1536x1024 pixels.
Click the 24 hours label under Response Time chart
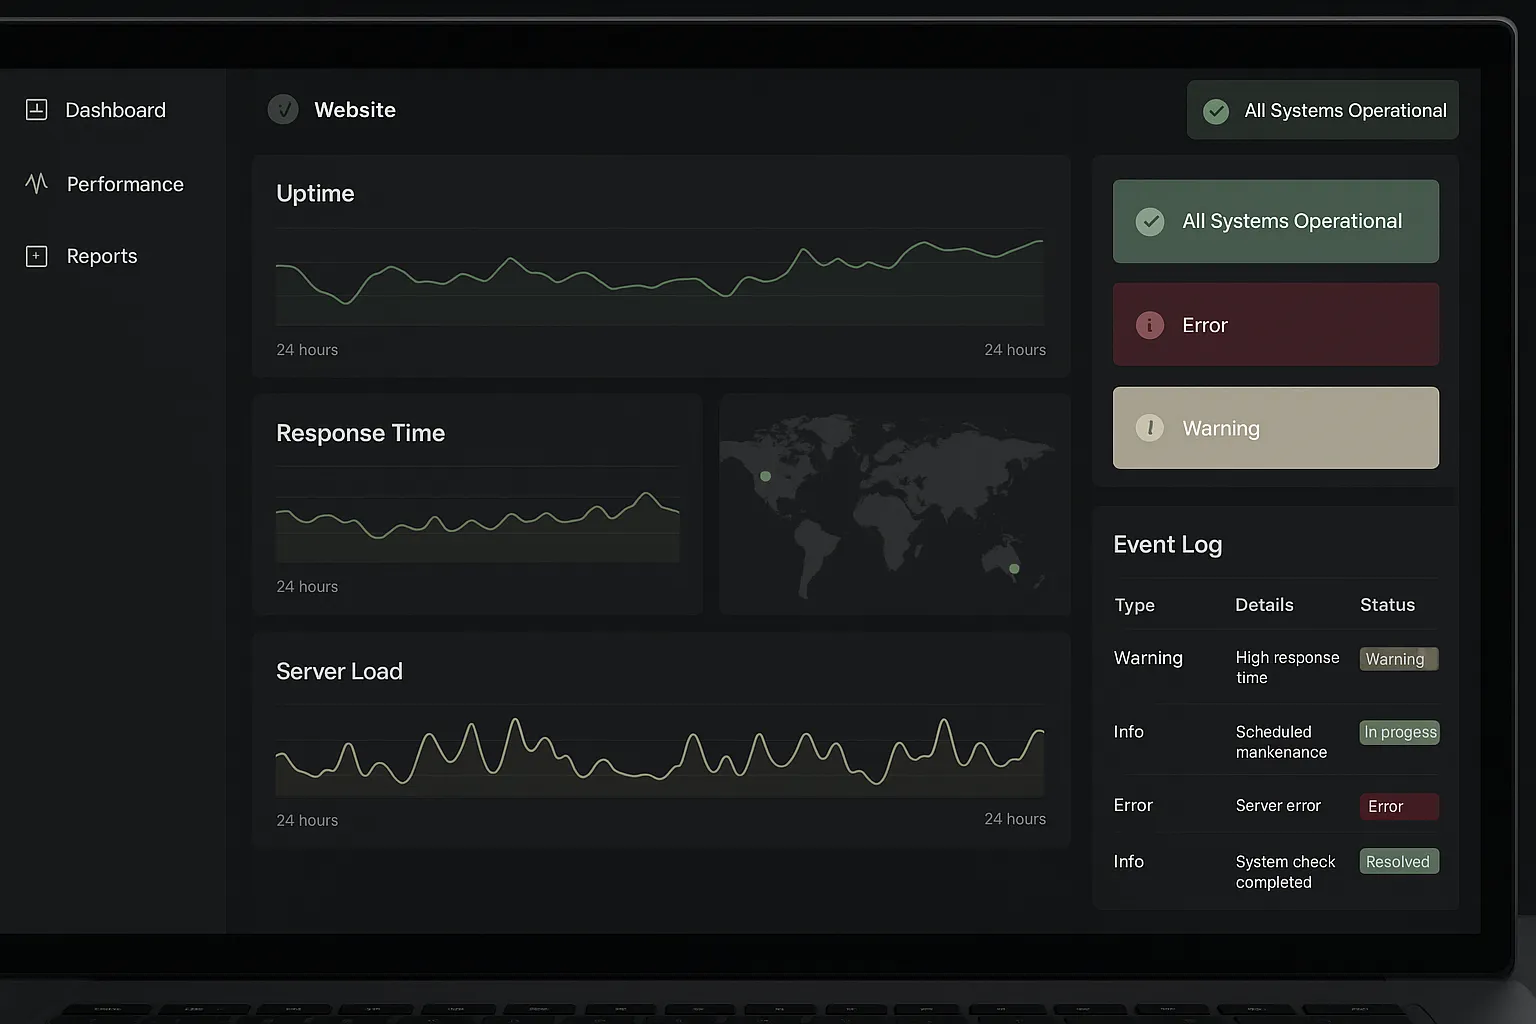307,587
